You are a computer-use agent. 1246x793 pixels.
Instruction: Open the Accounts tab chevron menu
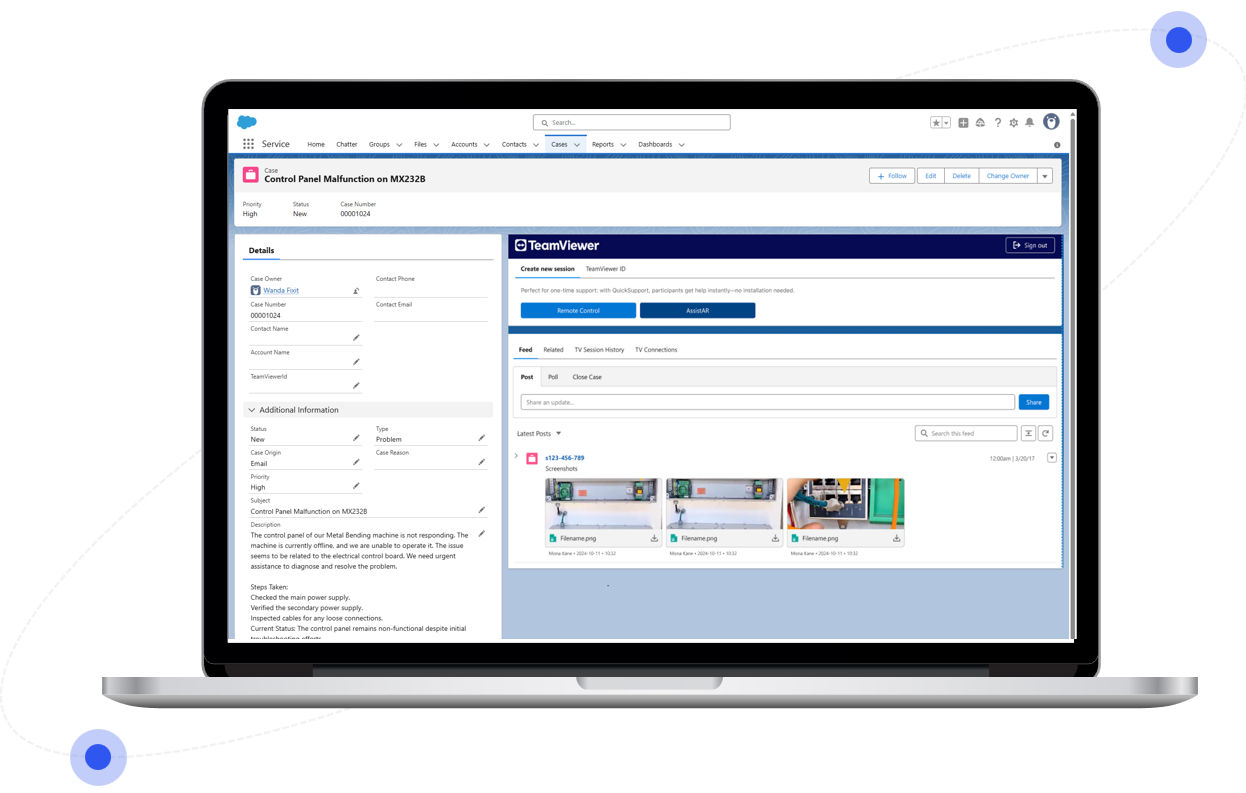pyautogui.click(x=487, y=145)
